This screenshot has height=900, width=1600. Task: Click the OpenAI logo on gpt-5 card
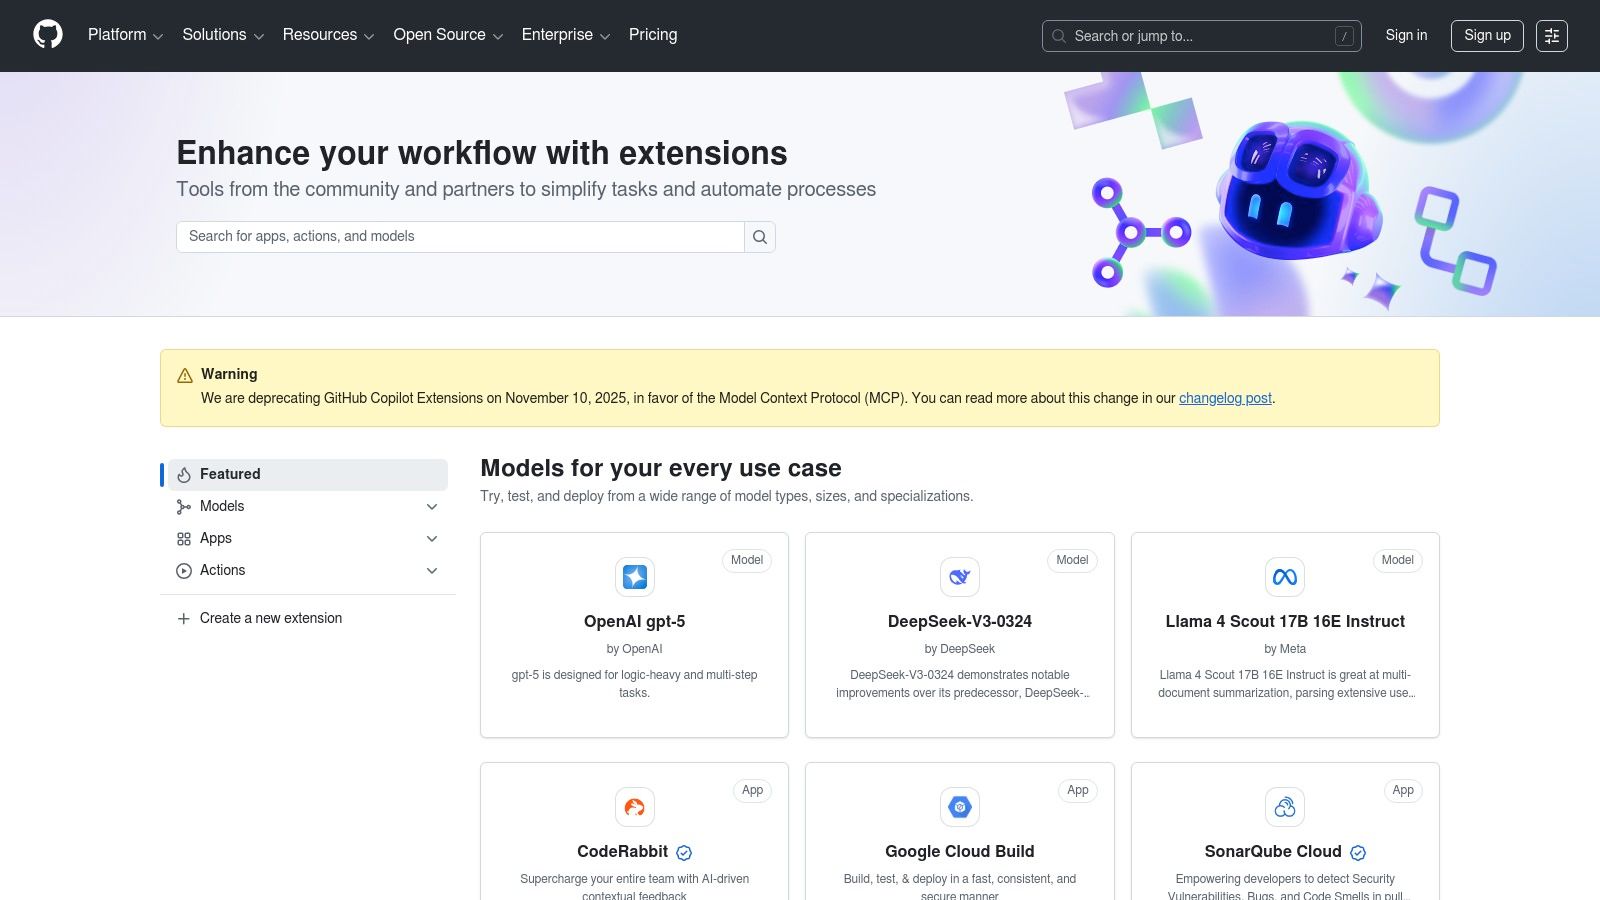(x=634, y=577)
